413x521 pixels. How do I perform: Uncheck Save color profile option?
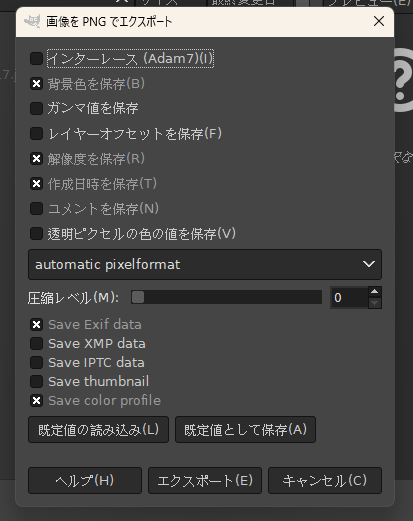tap(36, 401)
